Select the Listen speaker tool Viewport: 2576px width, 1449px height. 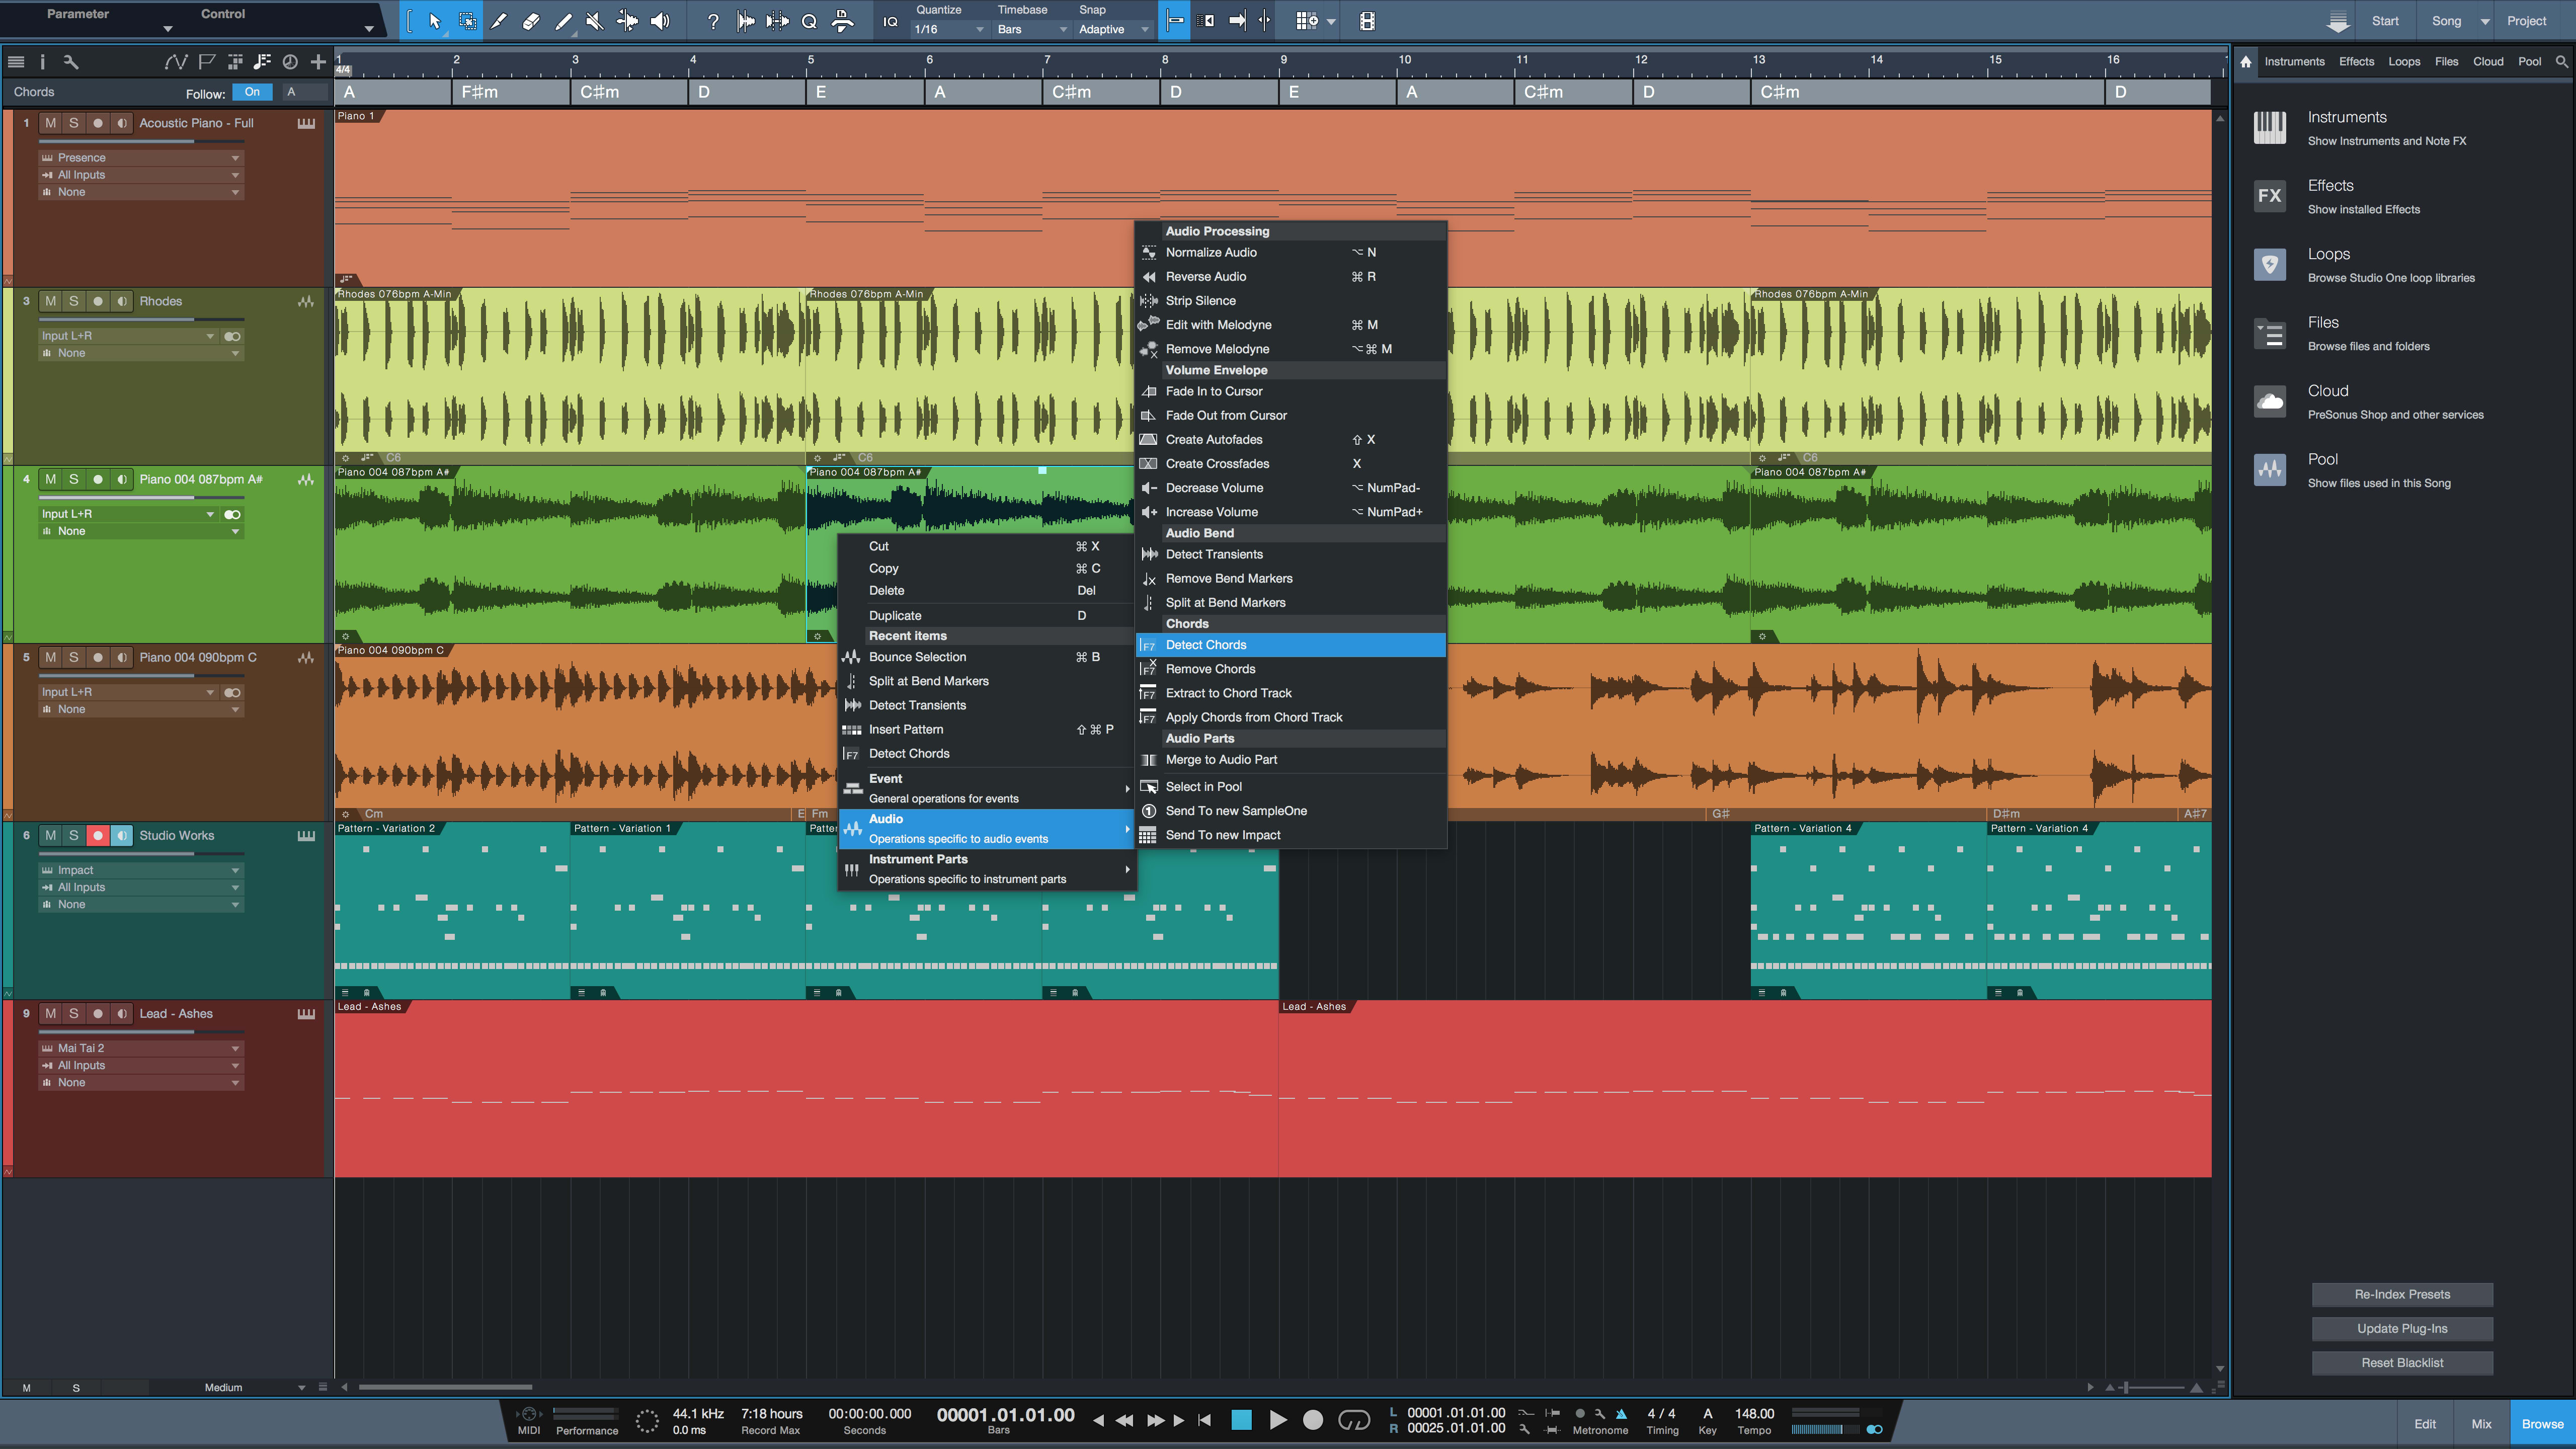(660, 21)
